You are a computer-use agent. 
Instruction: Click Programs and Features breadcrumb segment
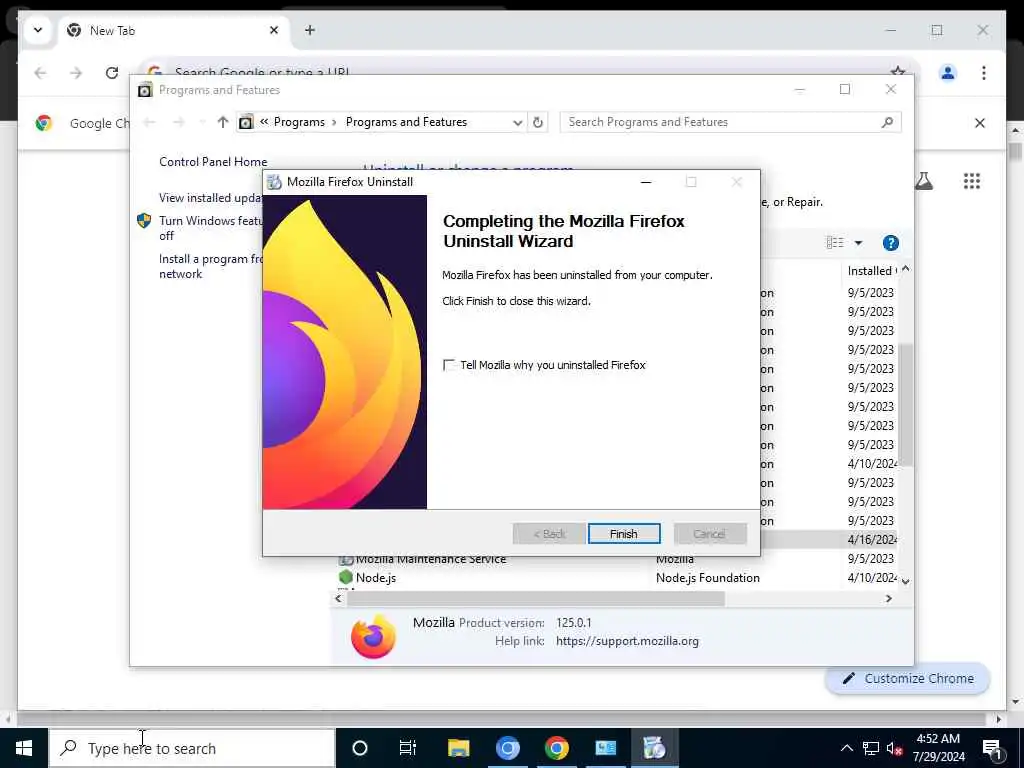(406, 122)
